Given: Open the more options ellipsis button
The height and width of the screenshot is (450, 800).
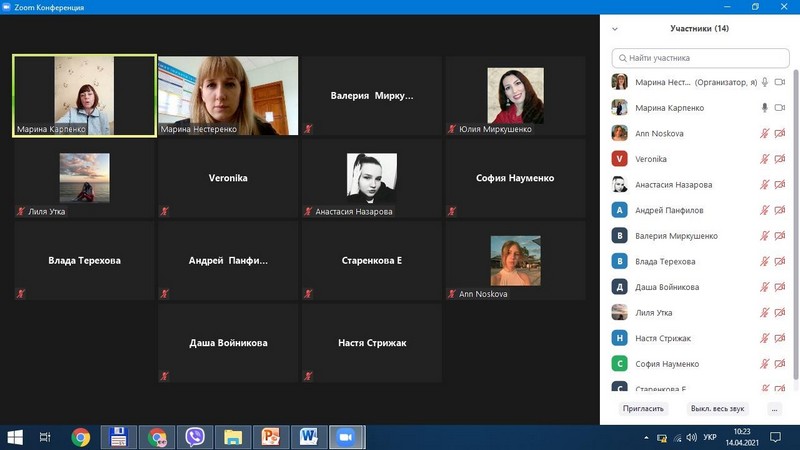Looking at the screenshot, I should point(774,409).
